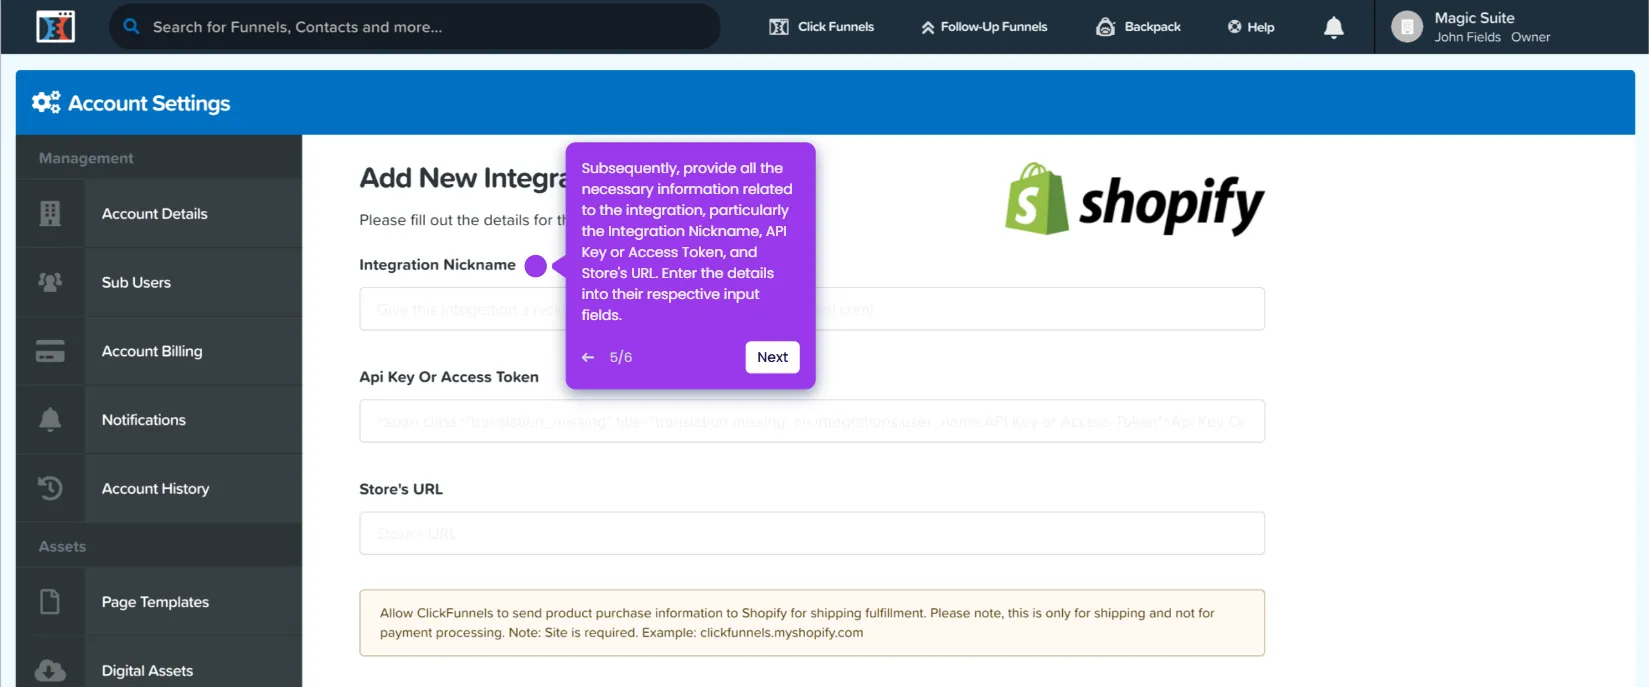The image size is (1649, 687).
Task: Open the Click Funnels menu
Action: click(x=821, y=27)
